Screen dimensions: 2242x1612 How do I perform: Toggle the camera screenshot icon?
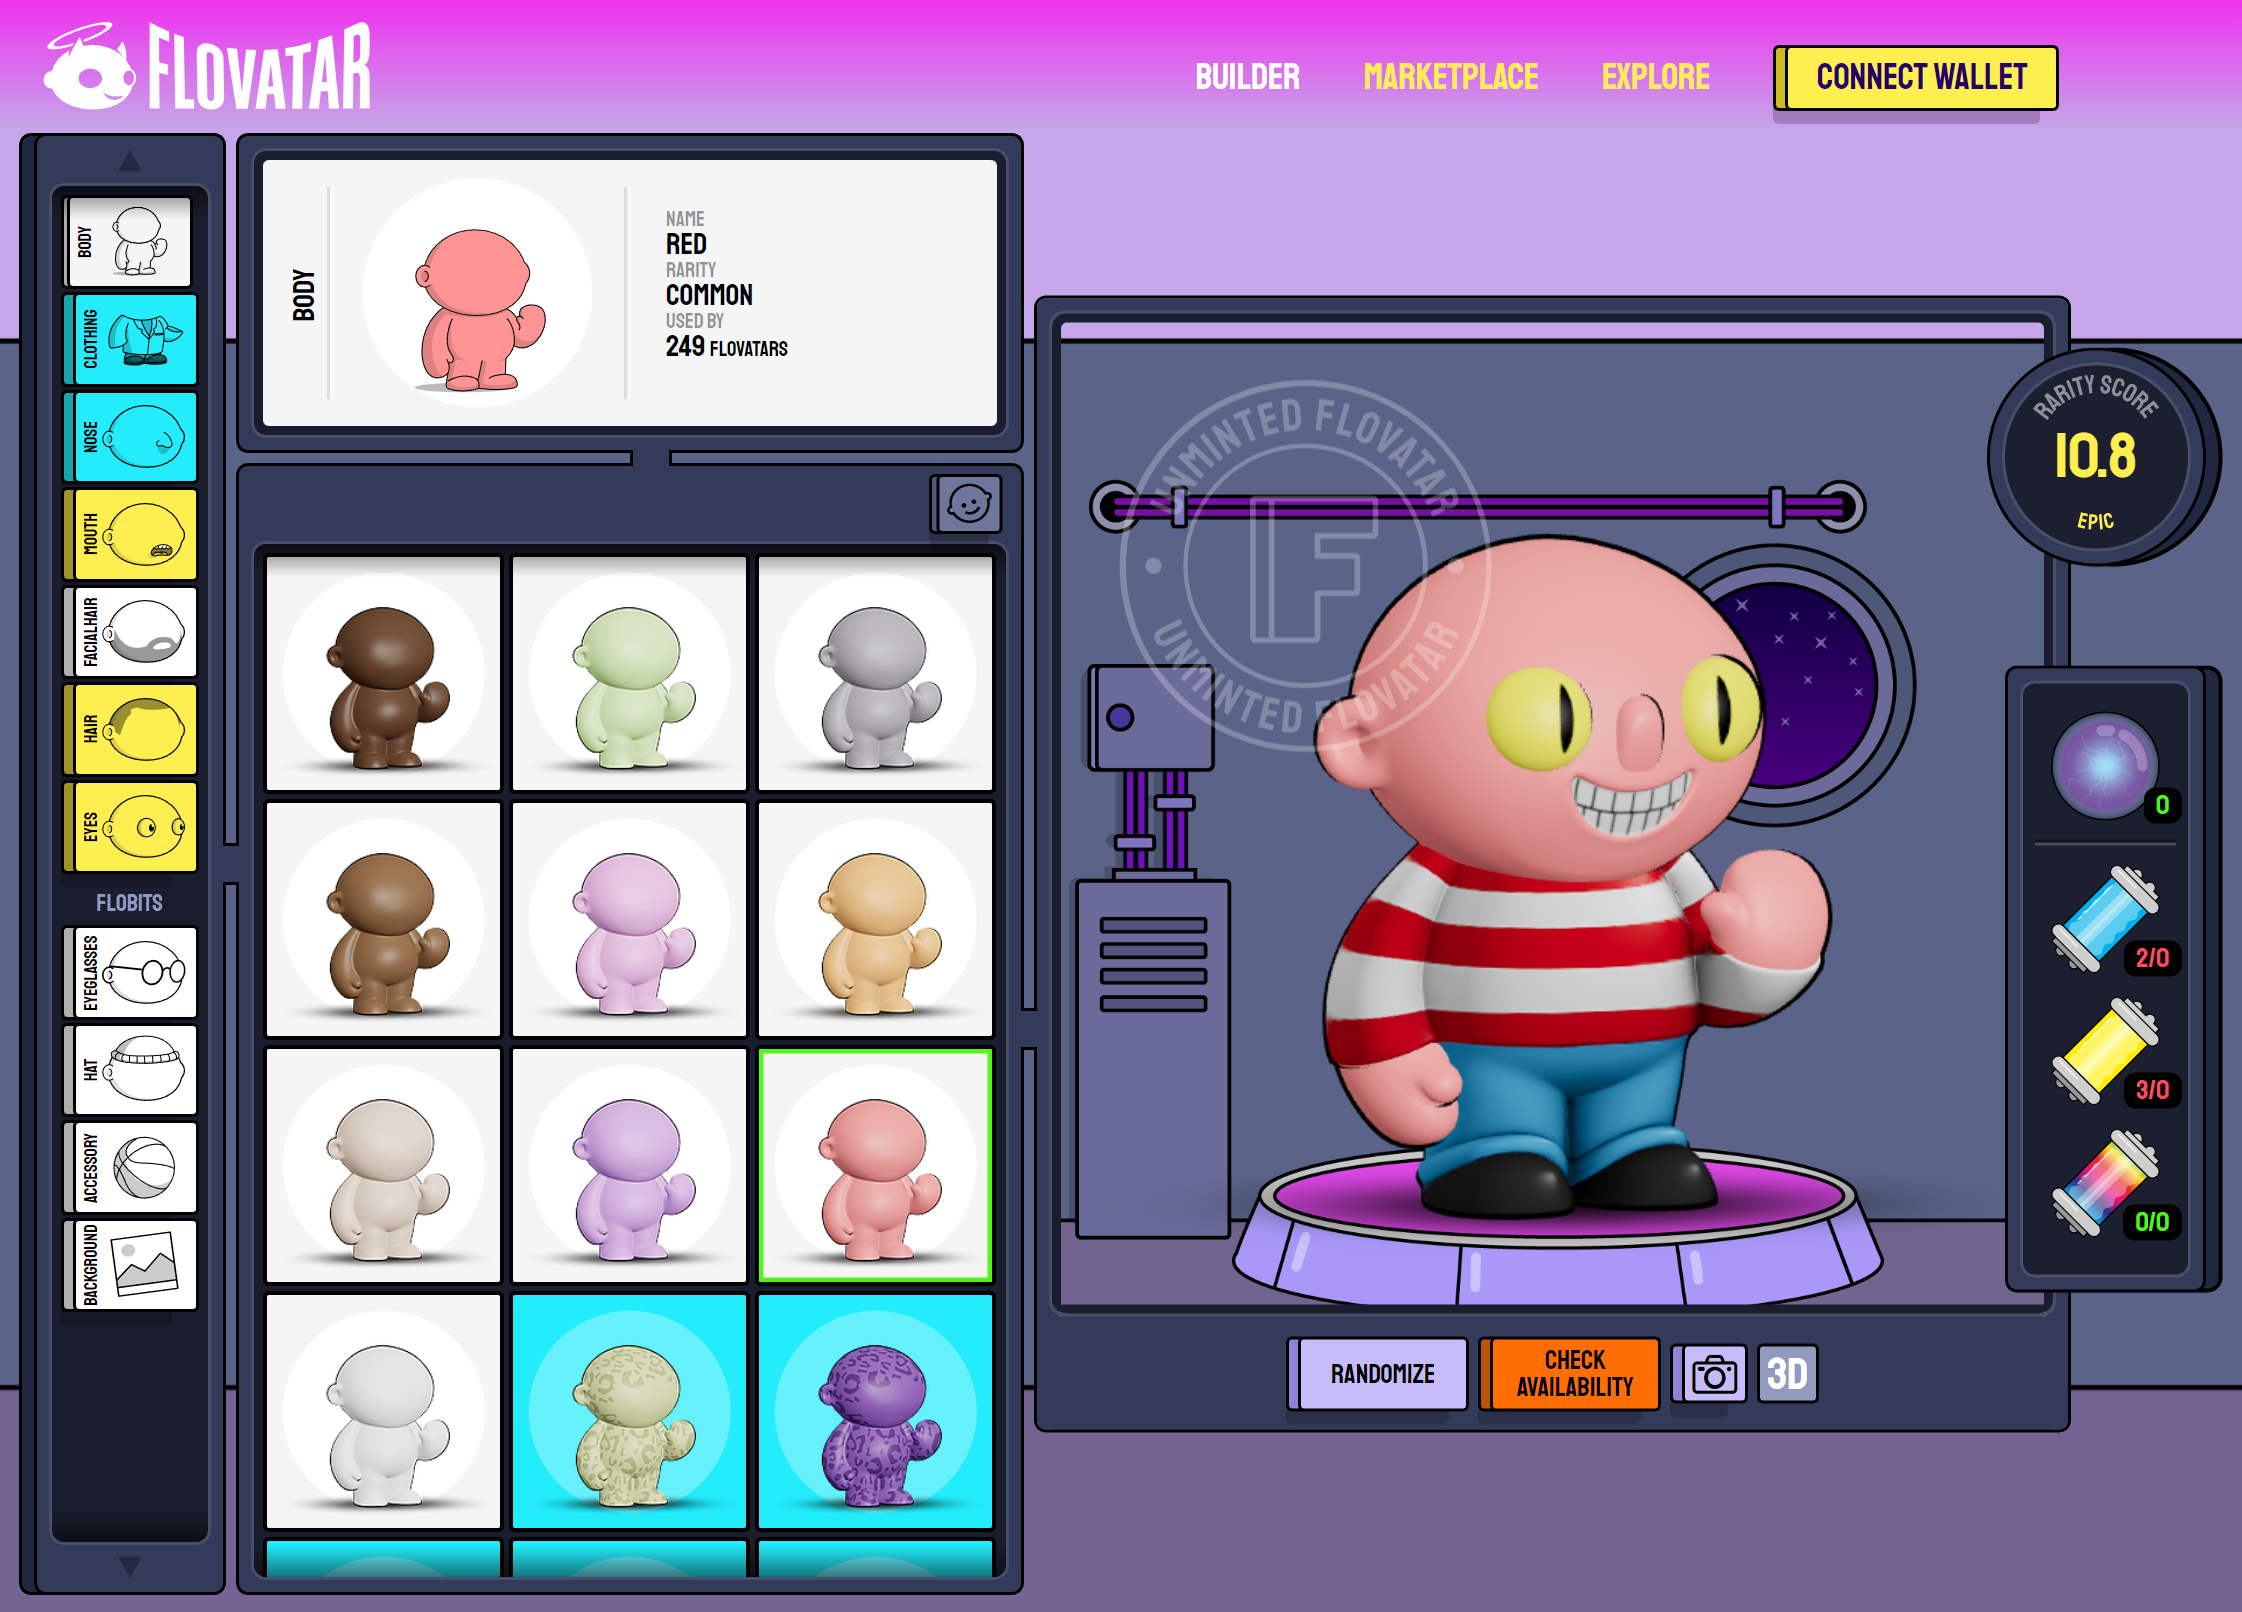(1711, 1374)
